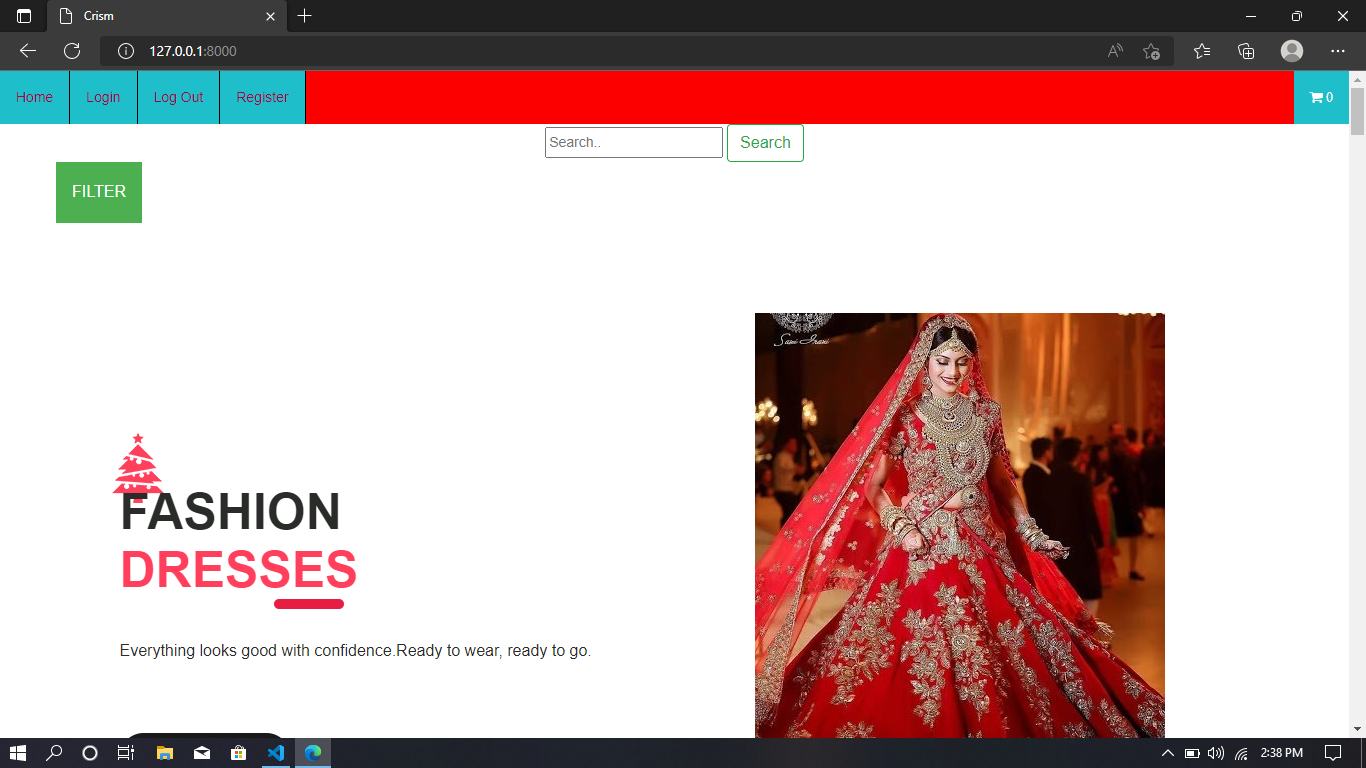
Task: Click the address bar URL 127.0.0.1:8000
Action: pyautogui.click(x=193, y=51)
